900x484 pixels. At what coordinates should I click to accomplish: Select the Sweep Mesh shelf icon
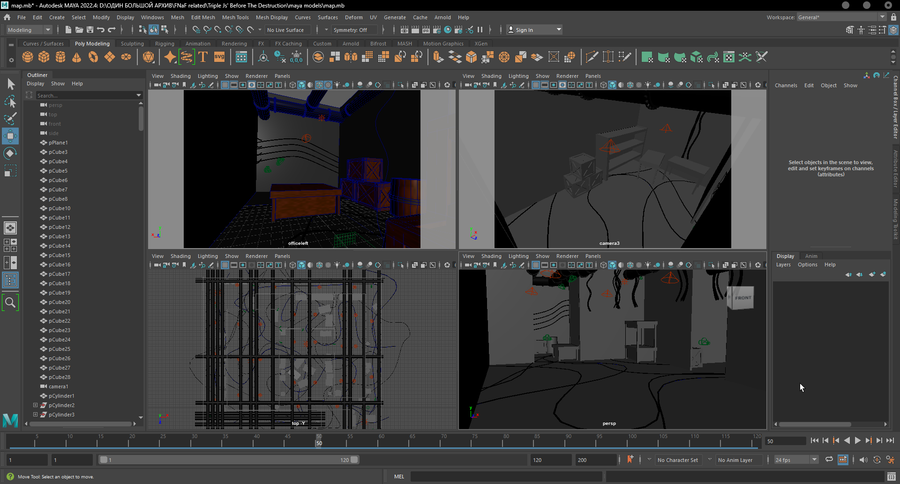[187, 57]
